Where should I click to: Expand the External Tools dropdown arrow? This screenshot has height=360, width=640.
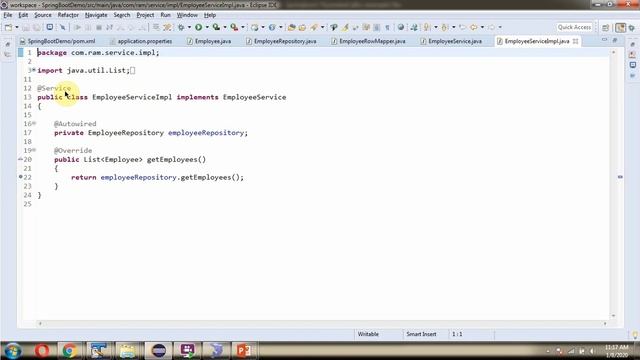(x=243, y=27)
